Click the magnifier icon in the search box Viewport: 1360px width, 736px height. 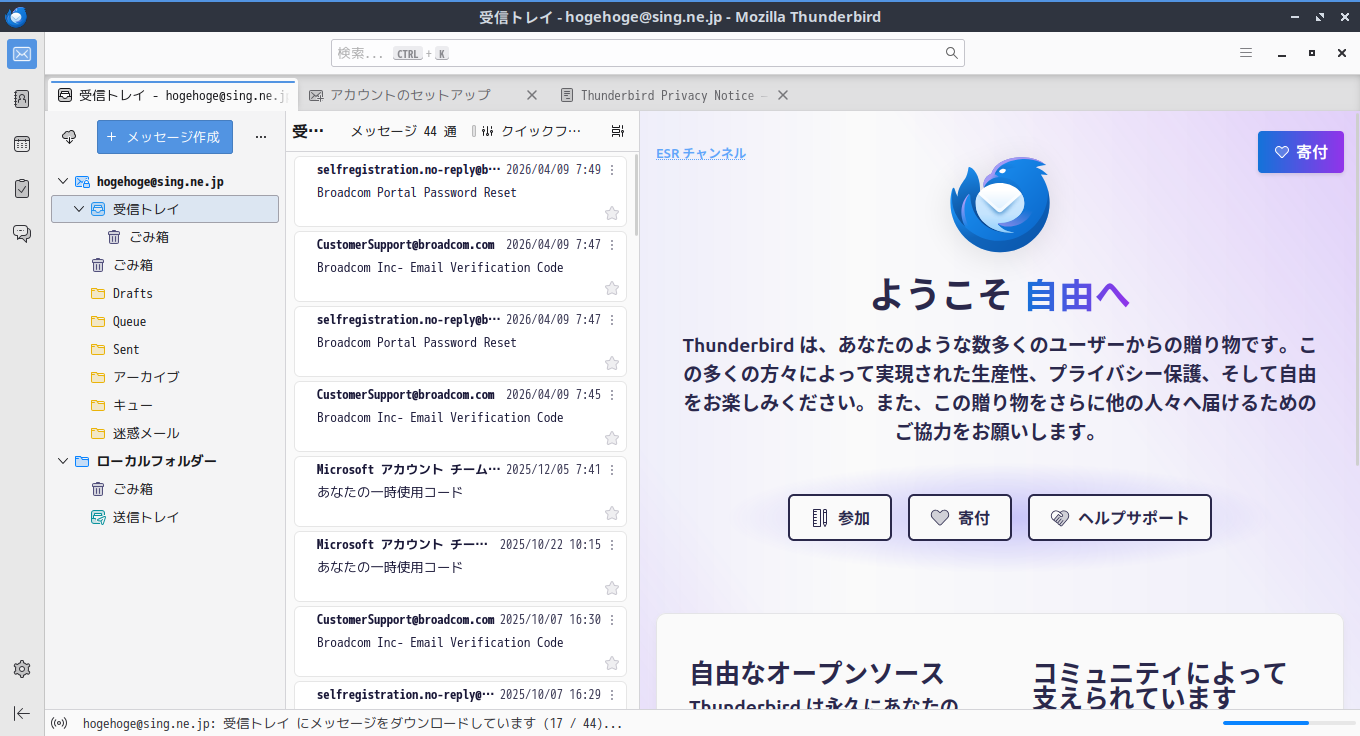(x=952, y=53)
